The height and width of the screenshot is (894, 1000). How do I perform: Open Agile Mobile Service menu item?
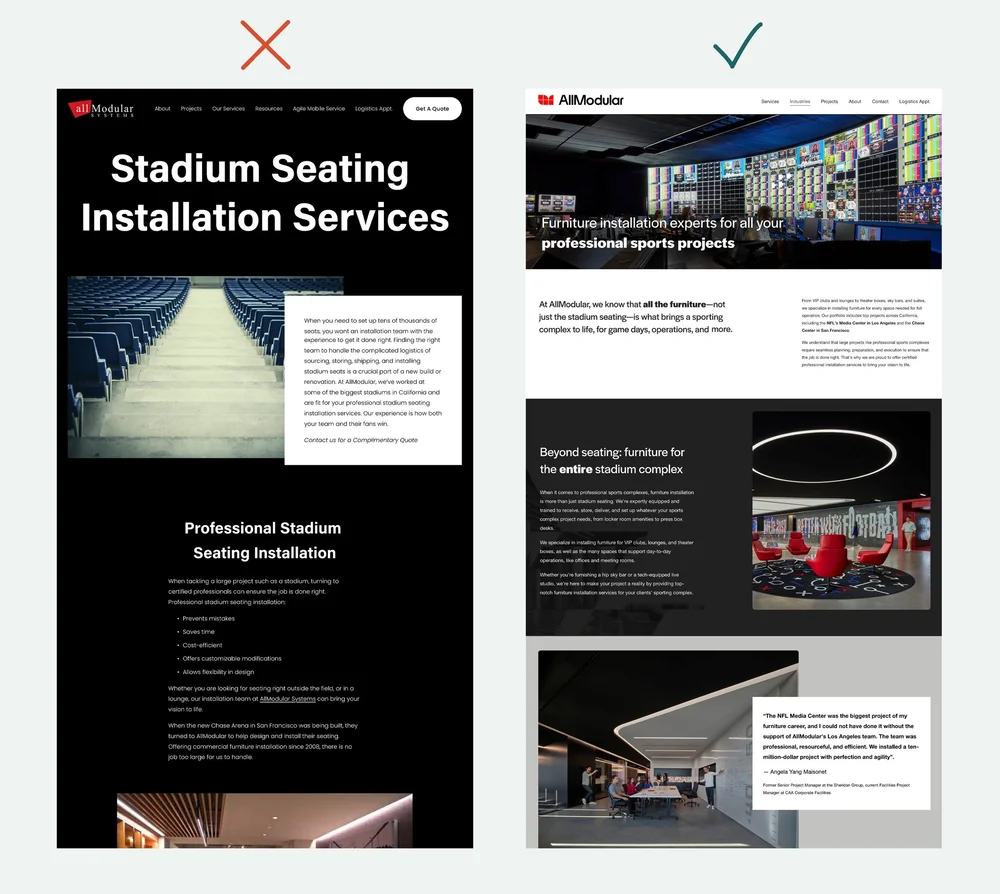[x=319, y=108]
